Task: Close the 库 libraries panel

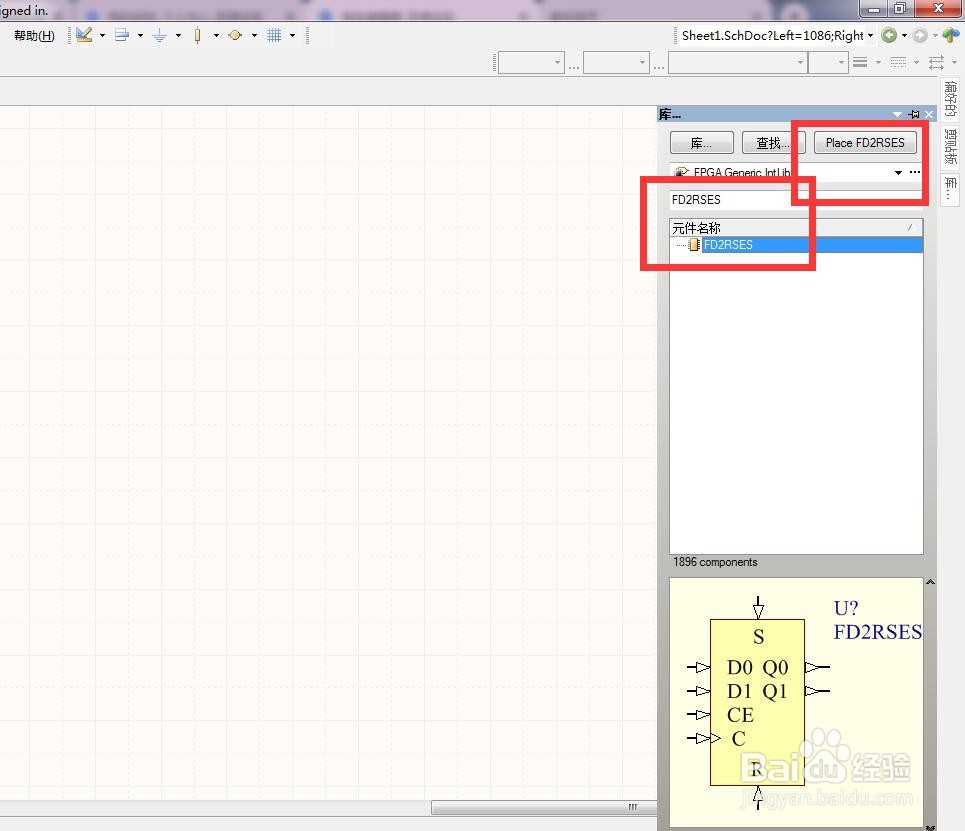Action: pyautogui.click(x=929, y=114)
